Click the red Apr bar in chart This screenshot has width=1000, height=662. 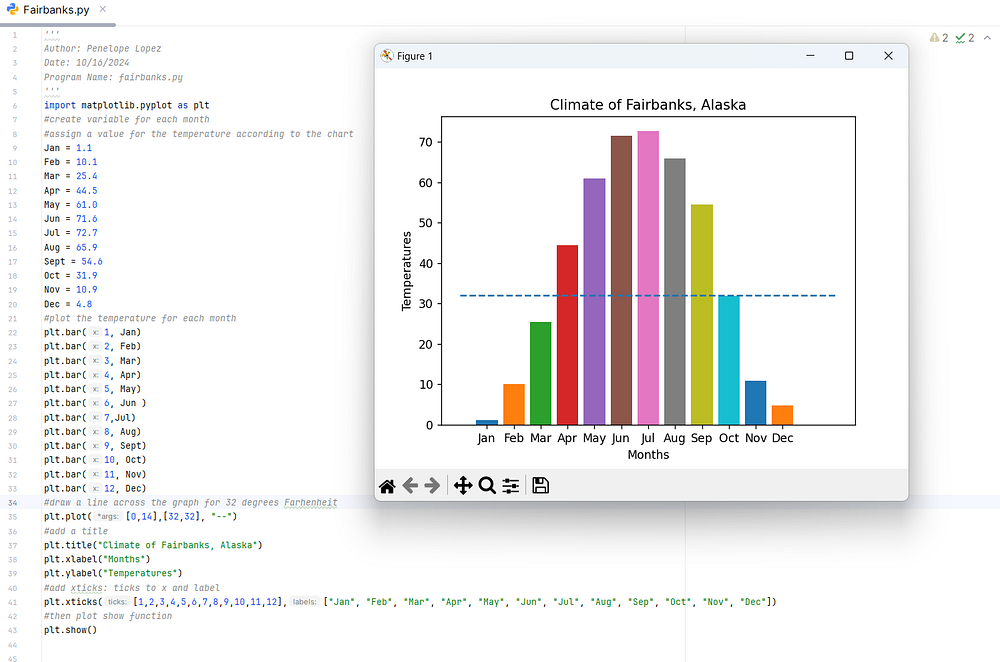[x=568, y=335]
